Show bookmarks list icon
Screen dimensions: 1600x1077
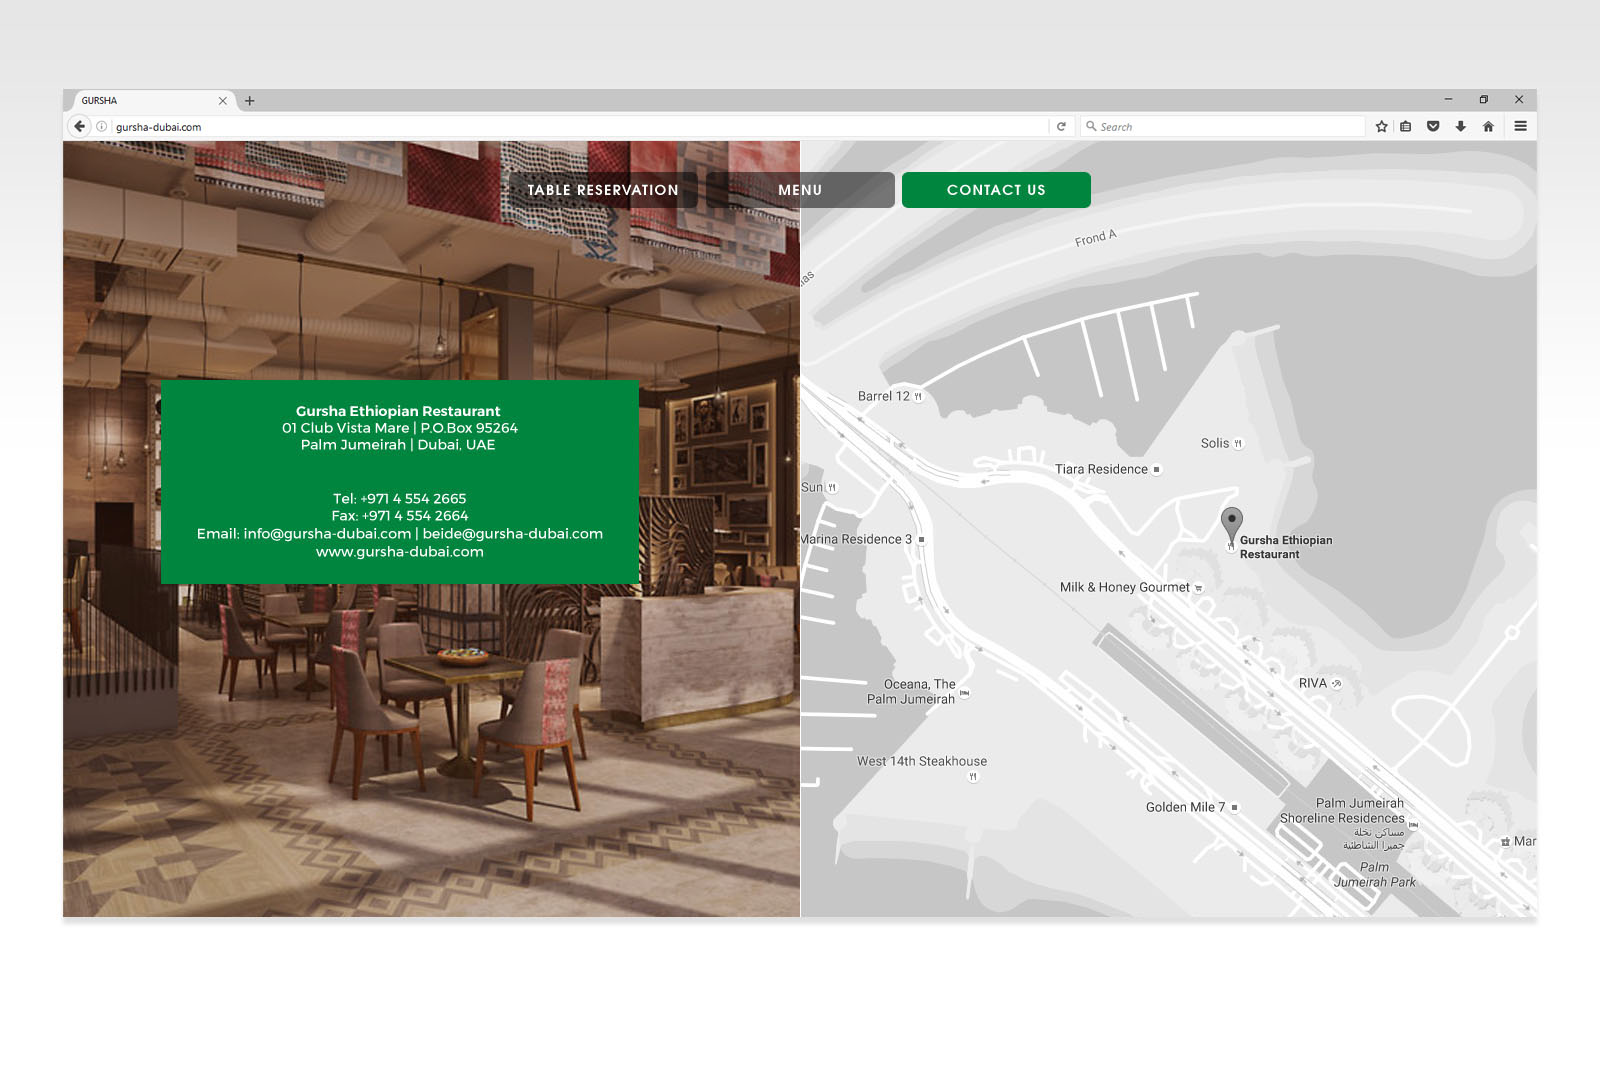click(x=1406, y=127)
